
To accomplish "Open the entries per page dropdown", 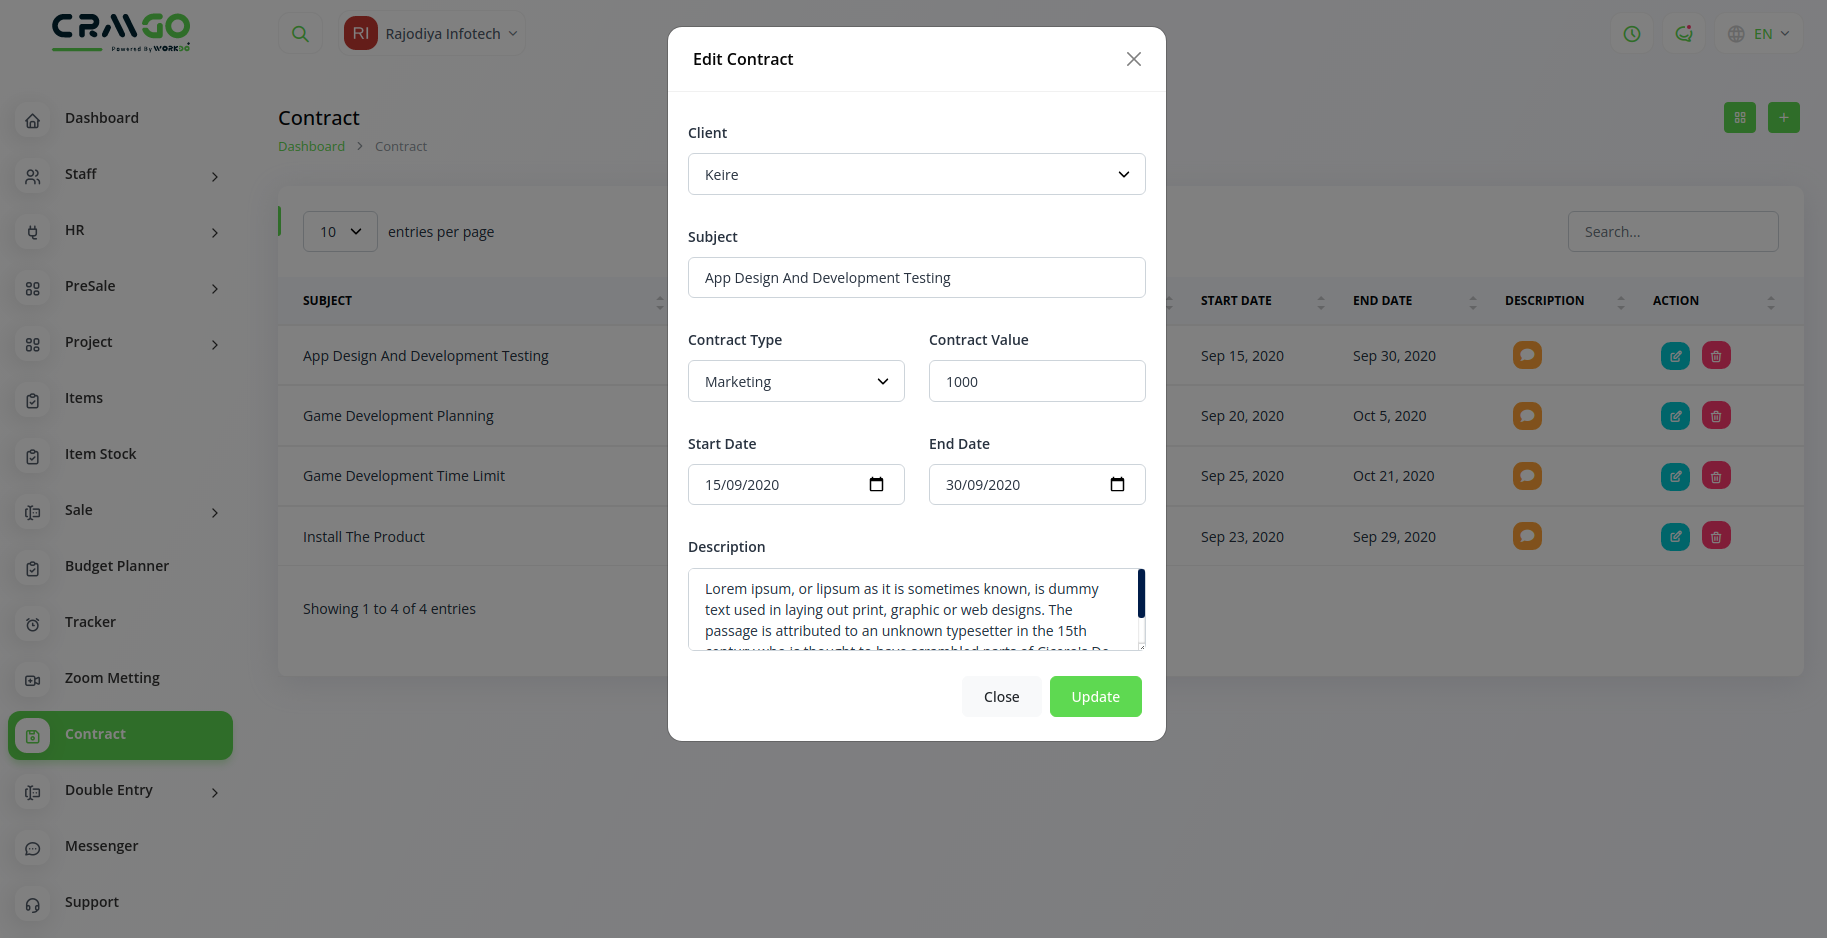I will pyautogui.click(x=340, y=232).
